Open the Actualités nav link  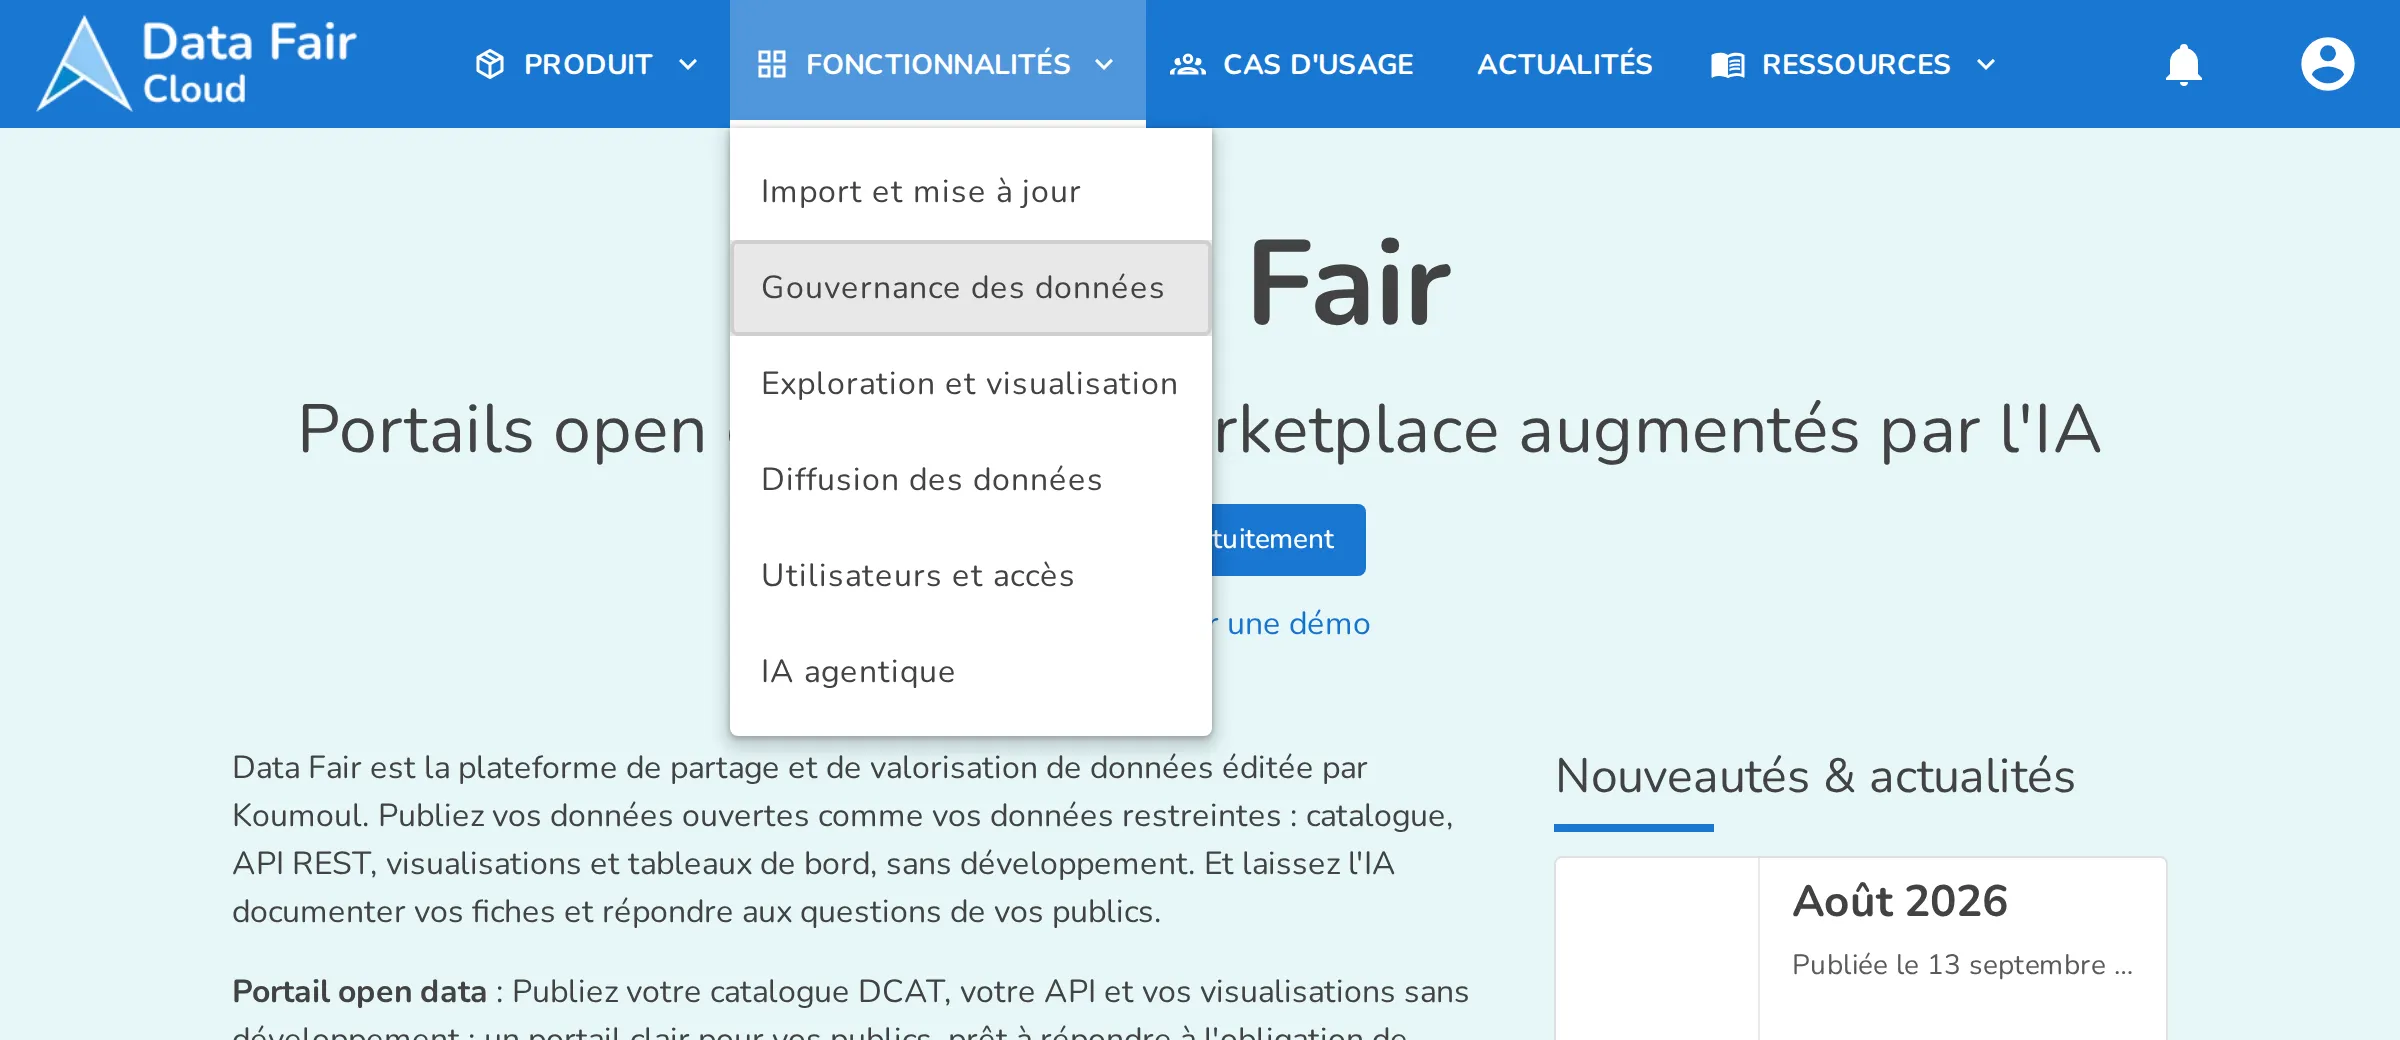(1565, 64)
